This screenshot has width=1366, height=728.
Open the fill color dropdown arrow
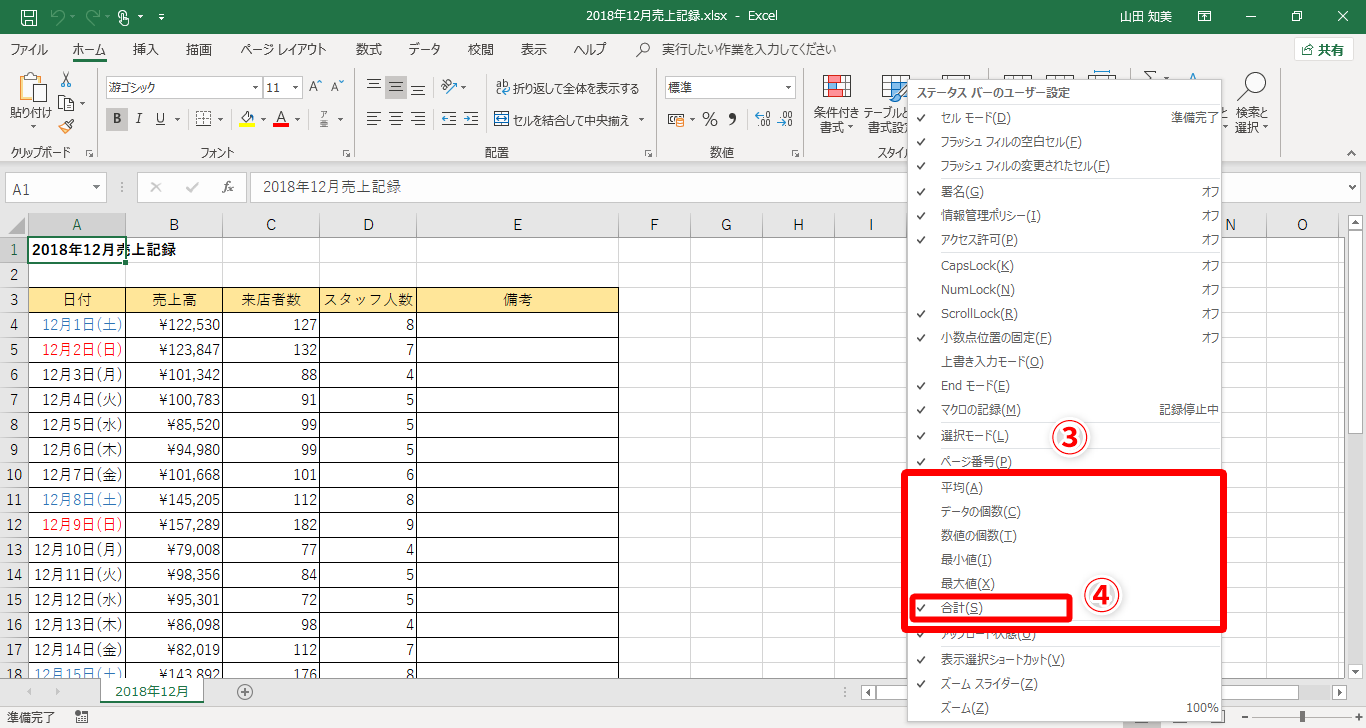tap(263, 120)
